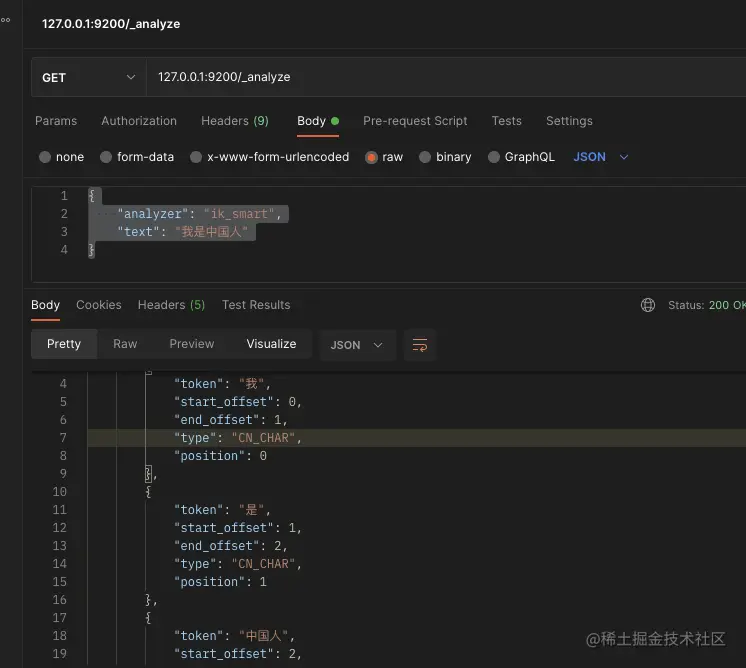
Task: Select the raw body radio button
Action: coord(371,157)
